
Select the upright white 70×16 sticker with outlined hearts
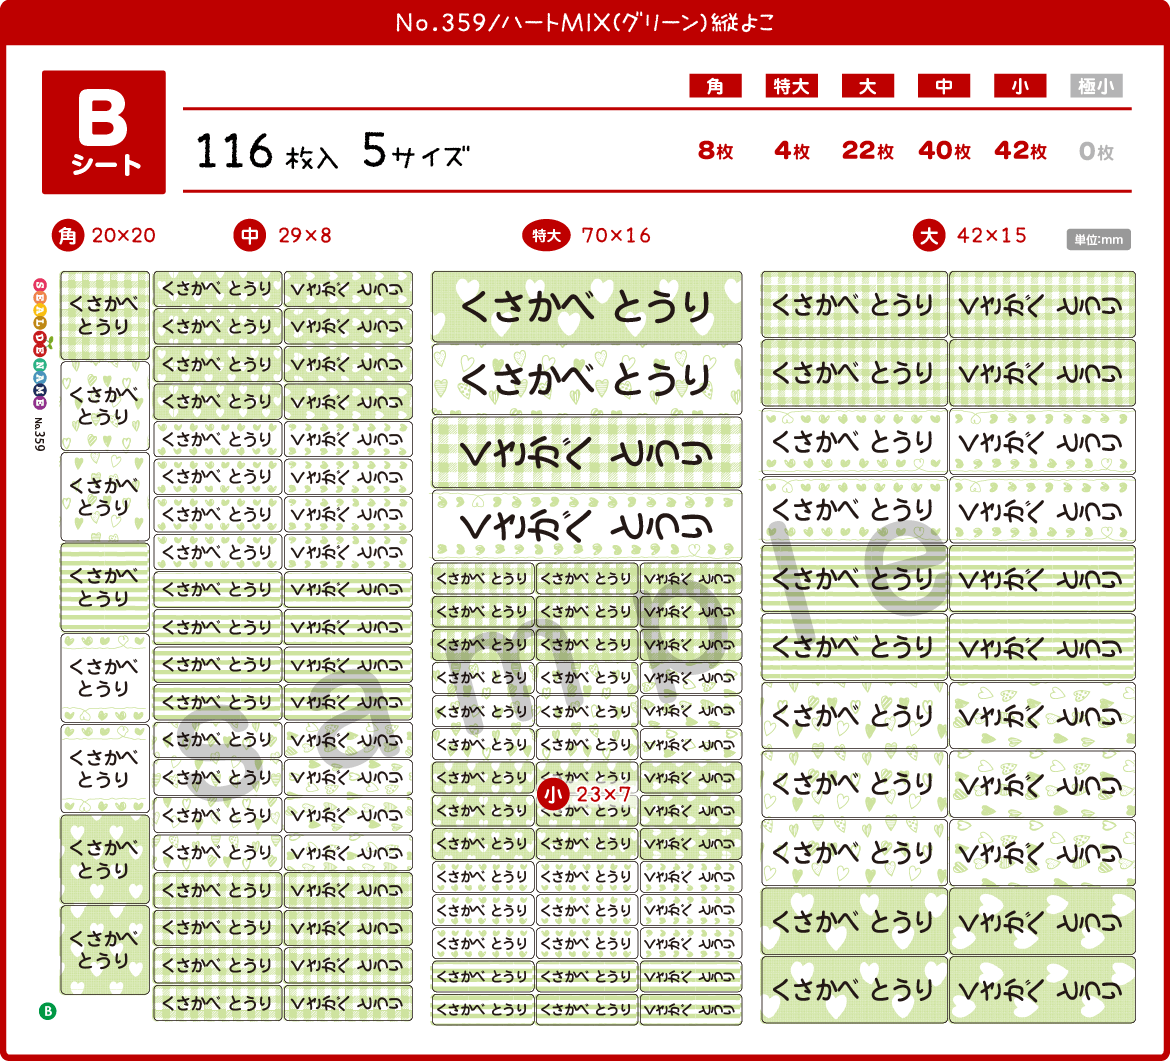coord(587,380)
